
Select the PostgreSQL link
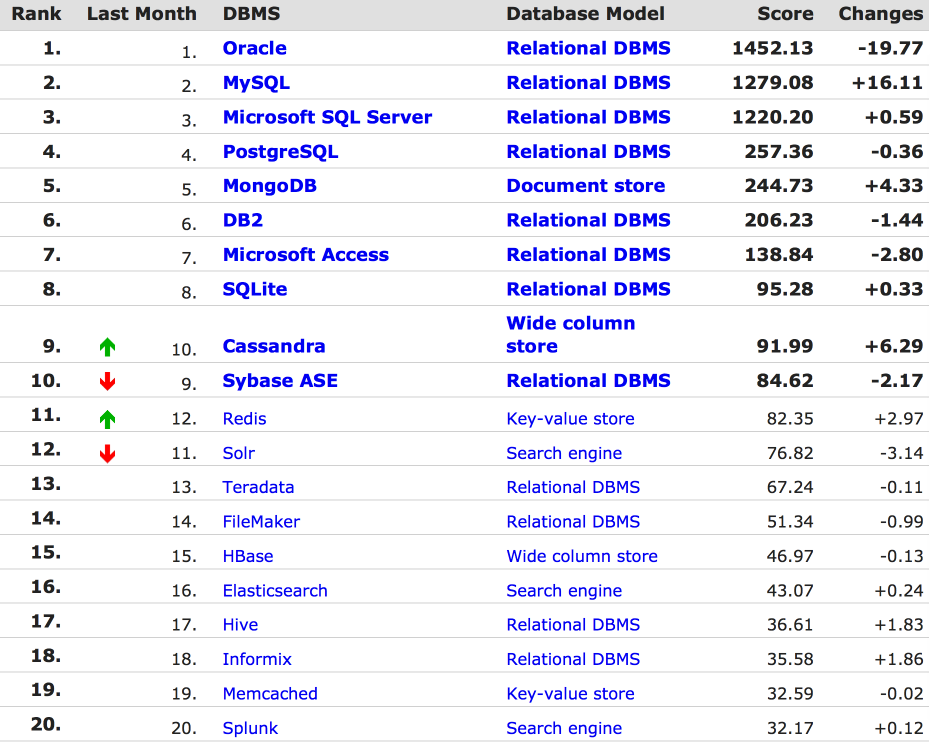pos(280,152)
